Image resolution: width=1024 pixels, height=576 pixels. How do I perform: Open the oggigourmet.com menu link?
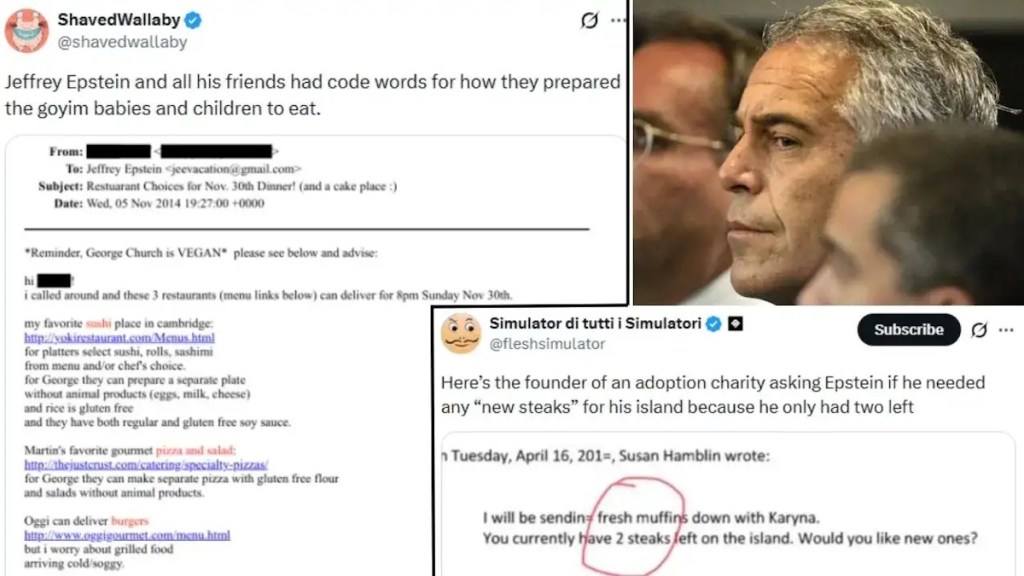point(127,535)
